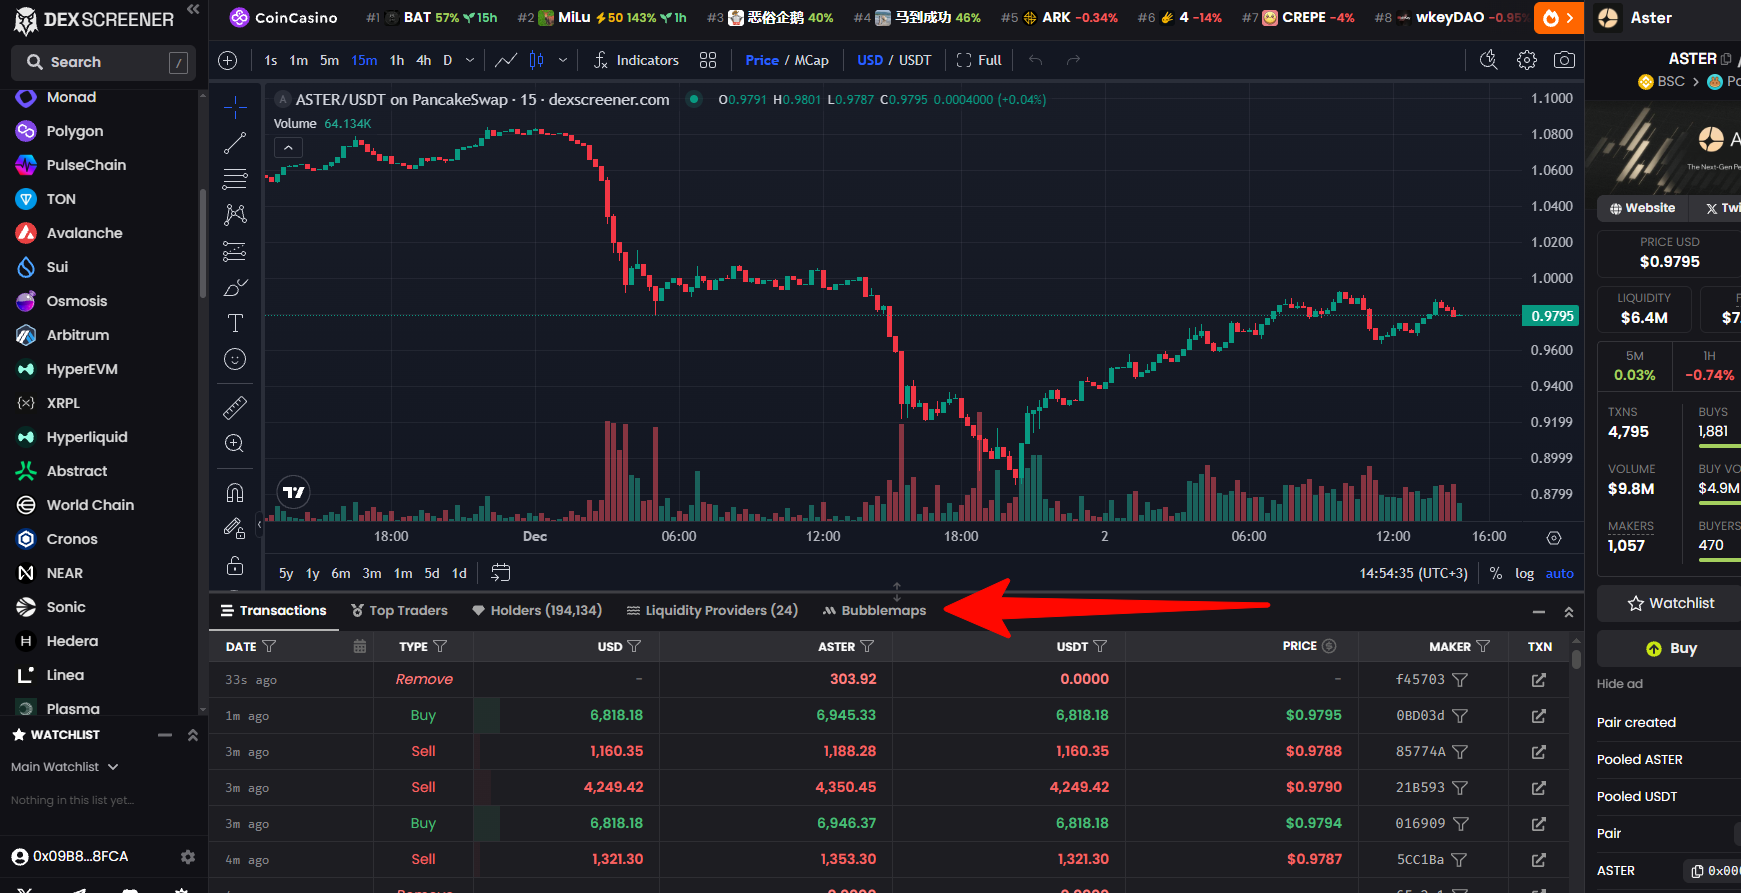Toggle log scale on chart
Image resolution: width=1741 pixels, height=893 pixels.
coord(1524,574)
